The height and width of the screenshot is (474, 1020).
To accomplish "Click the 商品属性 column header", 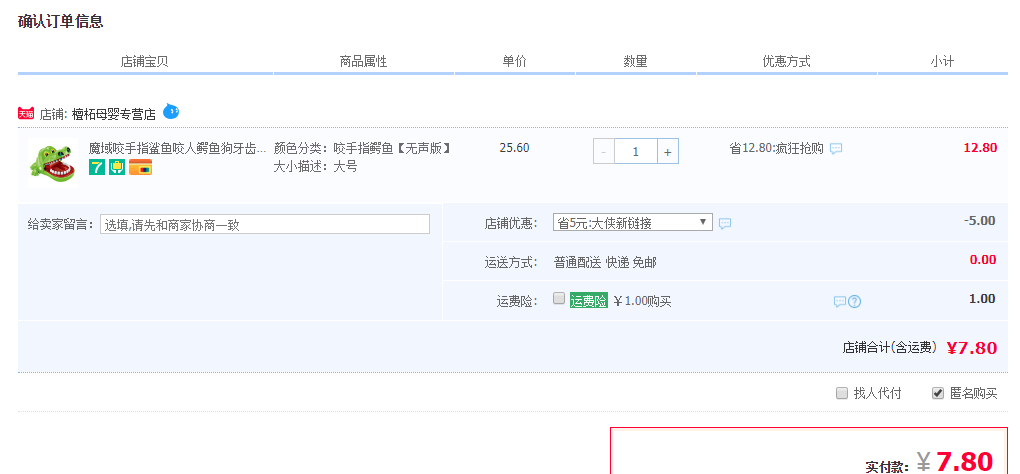I will coord(364,62).
